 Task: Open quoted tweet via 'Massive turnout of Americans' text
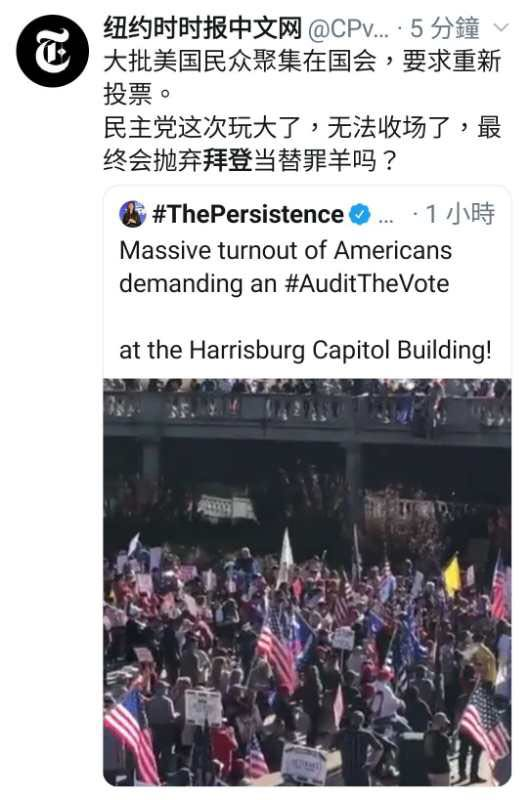coord(286,251)
